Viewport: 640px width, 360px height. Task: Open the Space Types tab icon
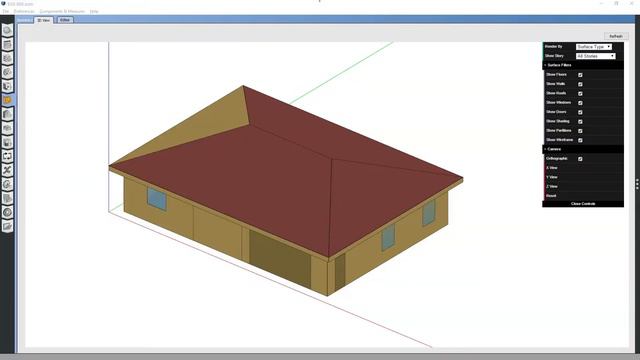coord(7,86)
